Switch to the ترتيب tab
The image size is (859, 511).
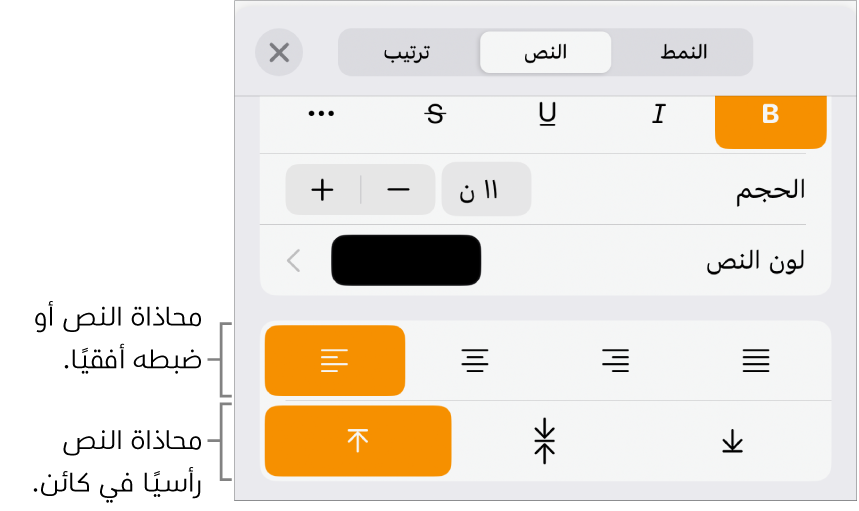(x=408, y=53)
